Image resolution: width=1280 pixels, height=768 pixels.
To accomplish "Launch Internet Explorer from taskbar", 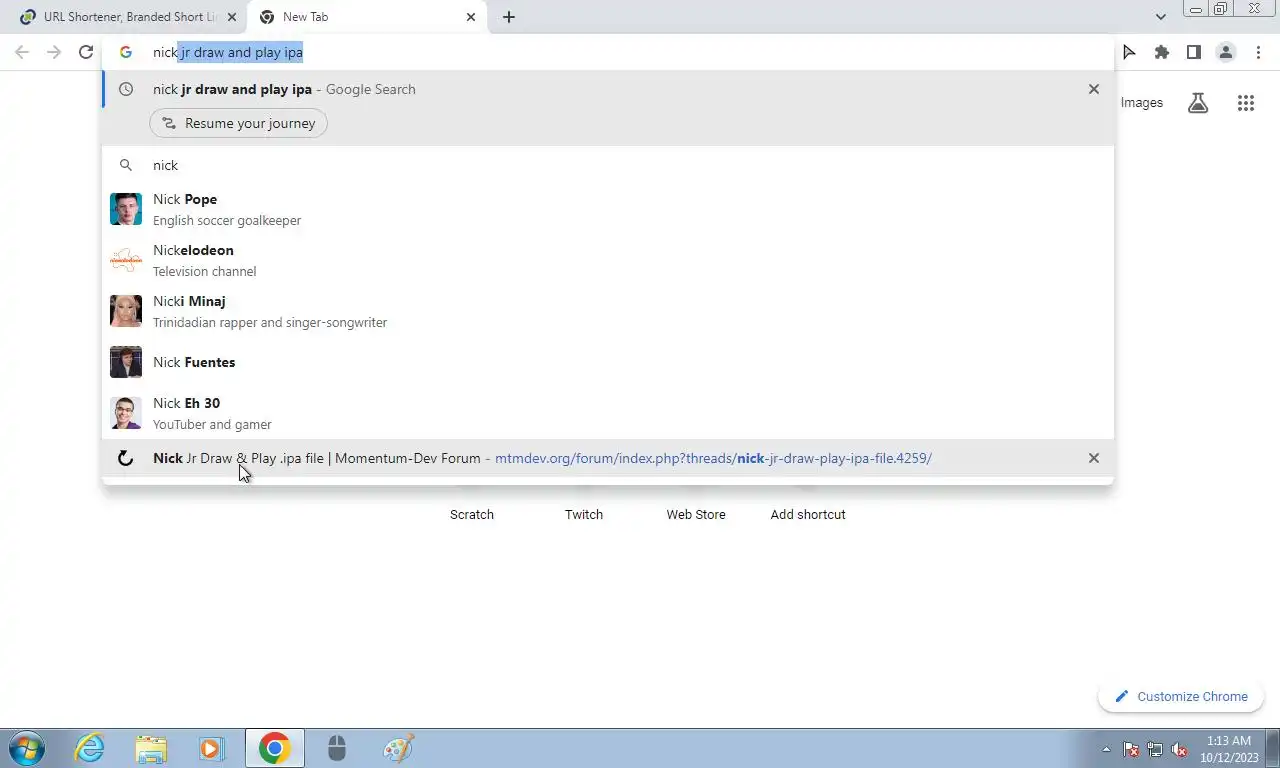I will (90, 748).
